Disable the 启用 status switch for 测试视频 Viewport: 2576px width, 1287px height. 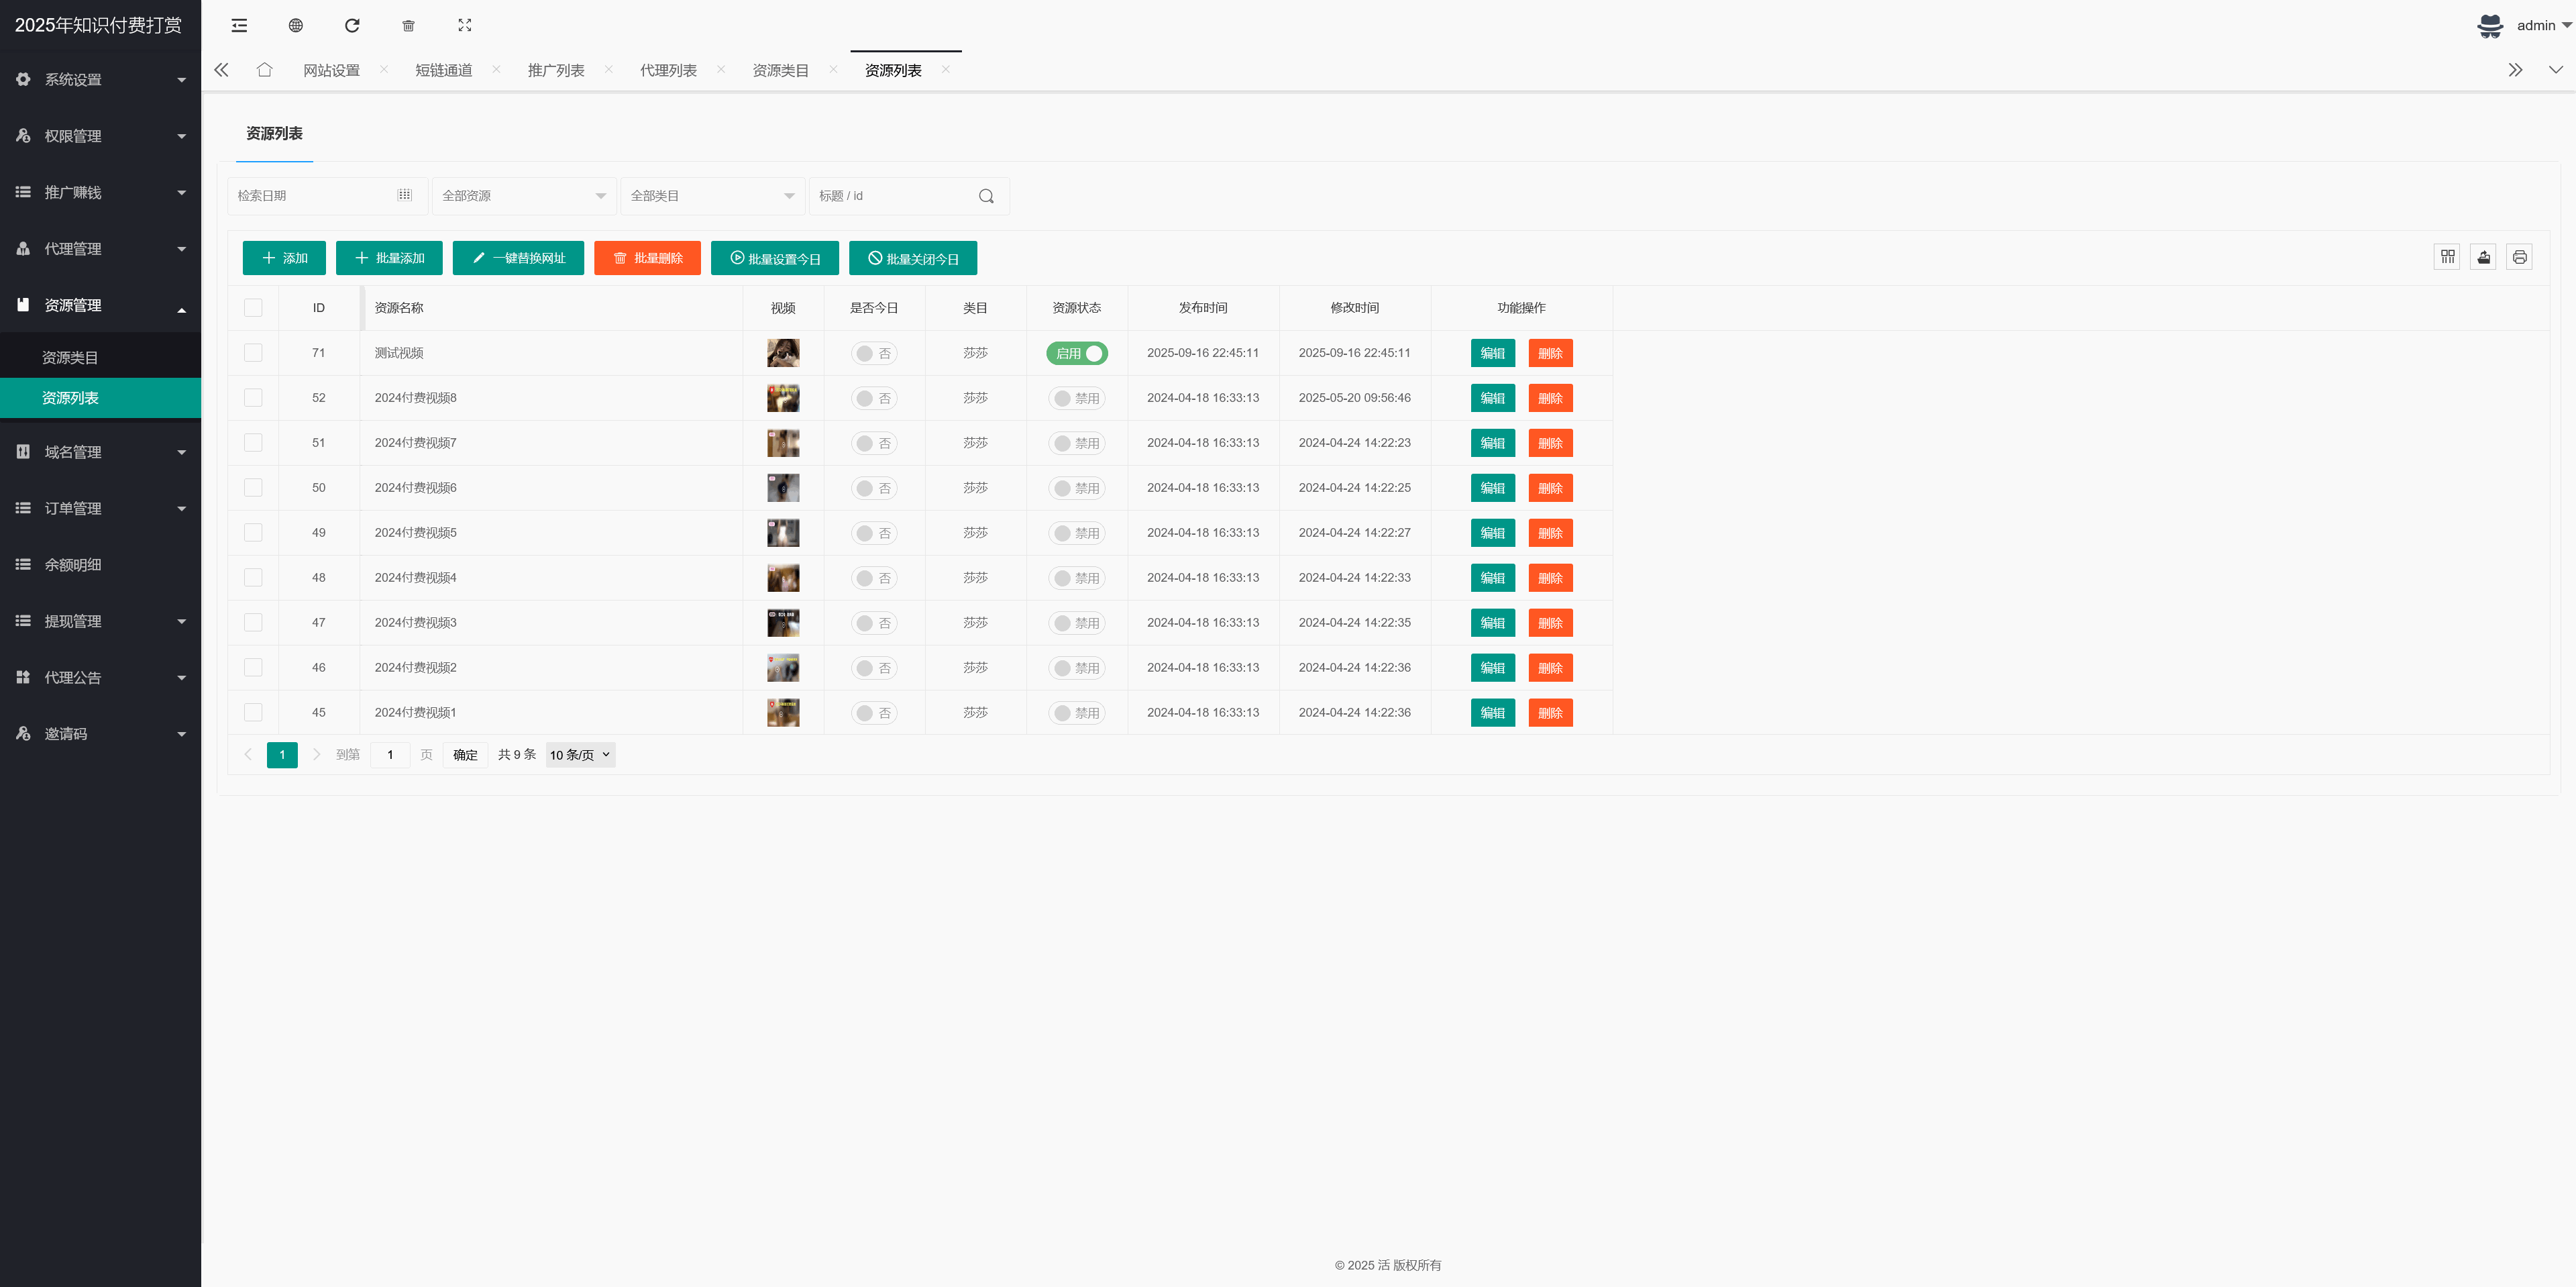(x=1076, y=353)
